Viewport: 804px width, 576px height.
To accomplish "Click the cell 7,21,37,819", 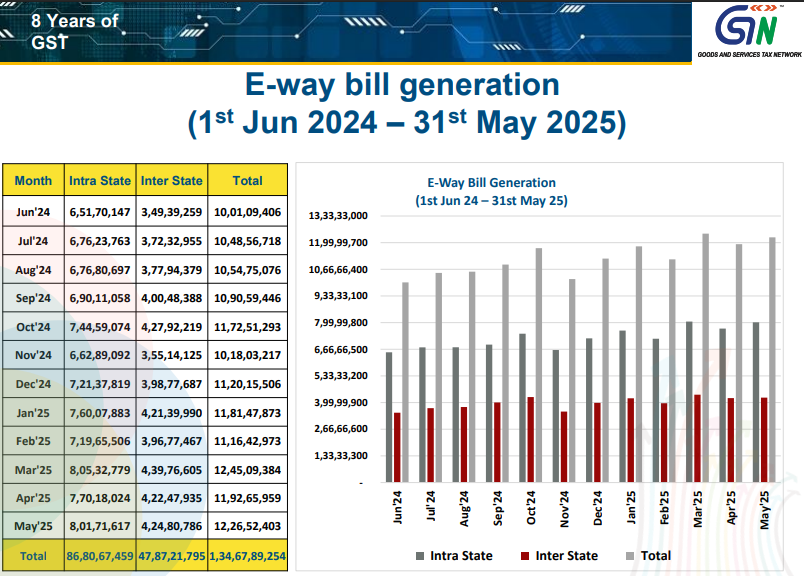I will (x=100, y=384).
